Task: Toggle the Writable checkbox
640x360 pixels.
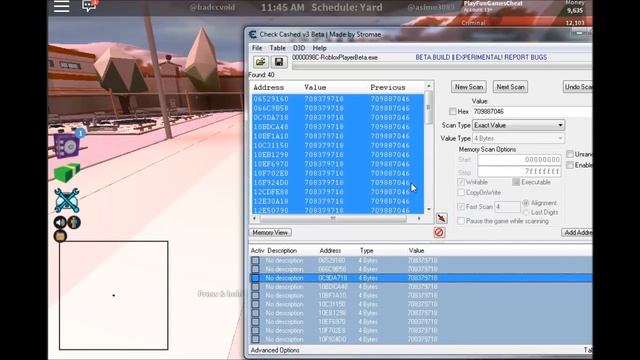Action: tap(461, 182)
